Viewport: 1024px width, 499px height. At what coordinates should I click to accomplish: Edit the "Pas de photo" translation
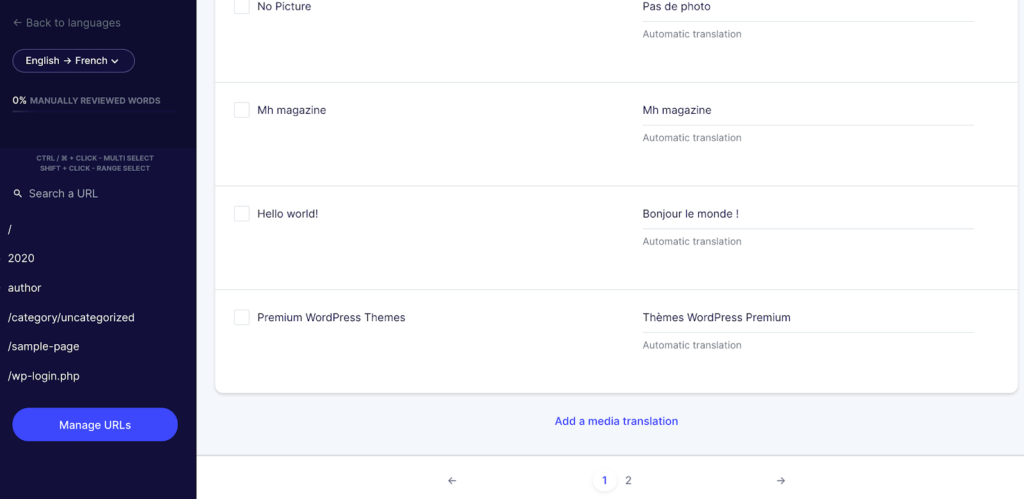coord(808,8)
